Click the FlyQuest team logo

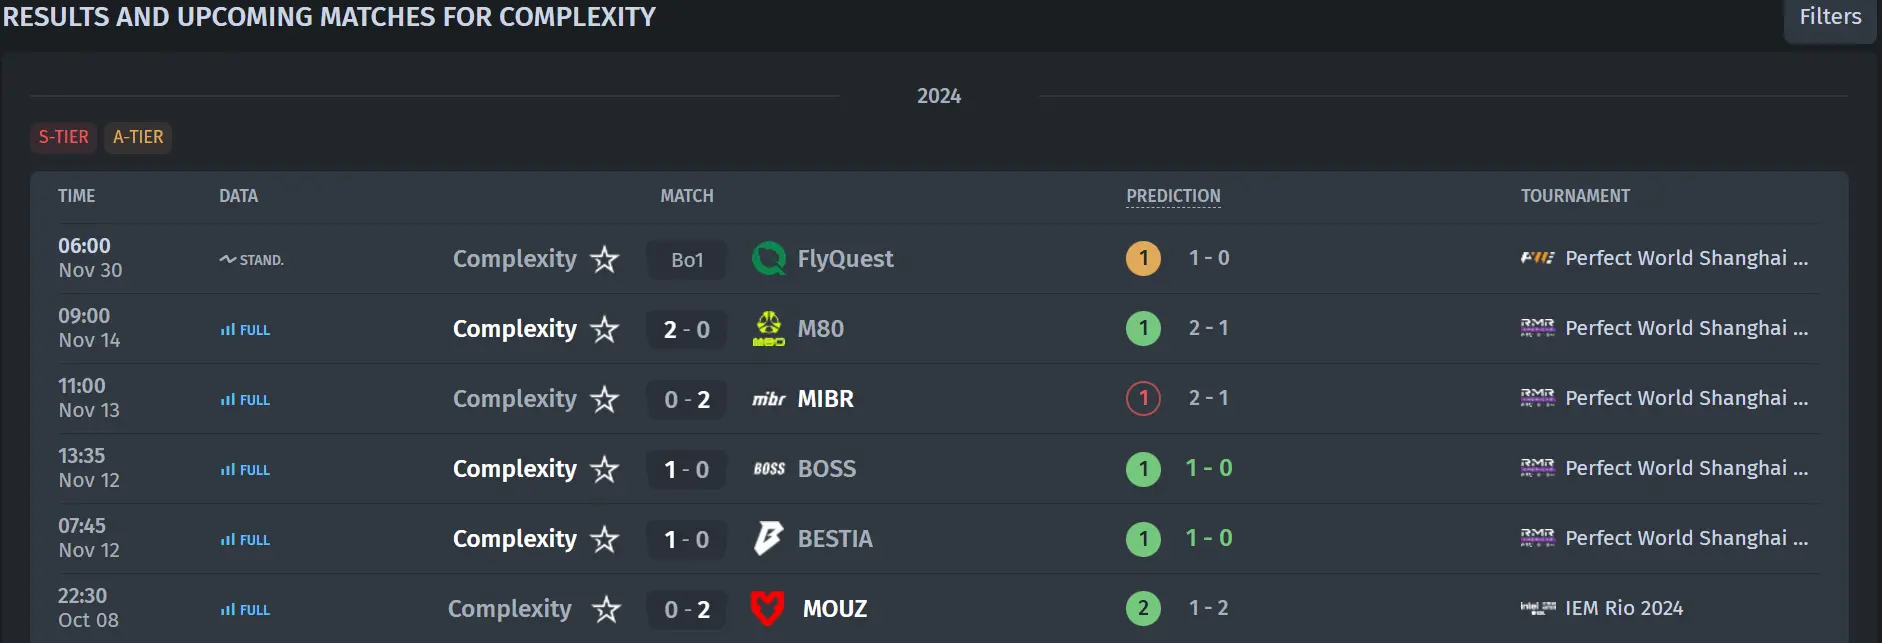(x=768, y=259)
